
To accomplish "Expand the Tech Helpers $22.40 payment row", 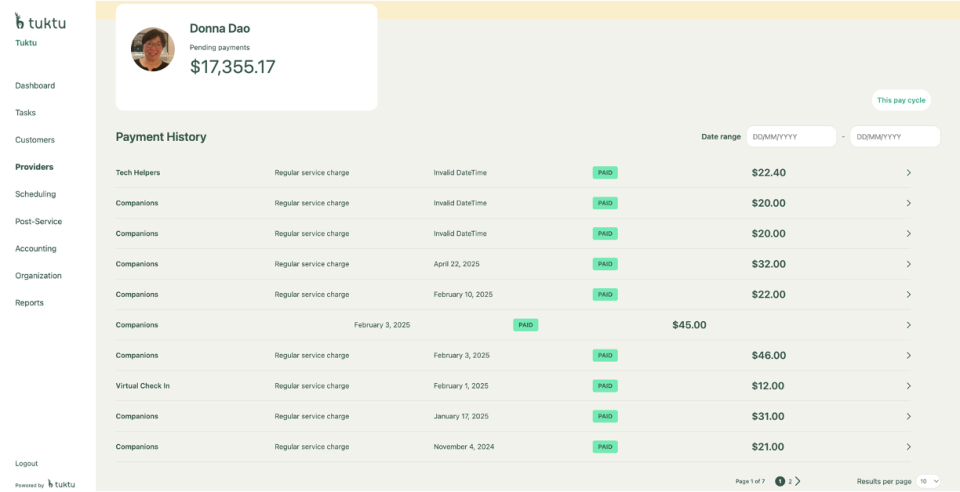I will point(908,173).
